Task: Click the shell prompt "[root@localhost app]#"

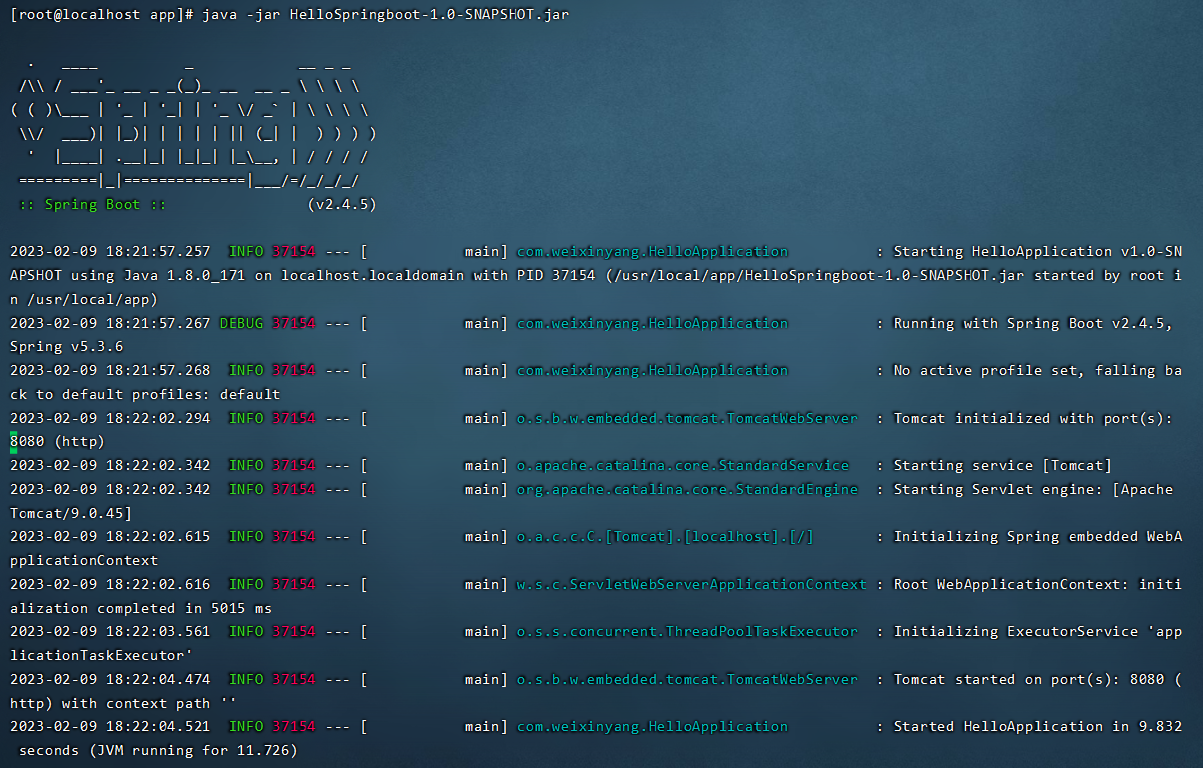Action: point(101,15)
